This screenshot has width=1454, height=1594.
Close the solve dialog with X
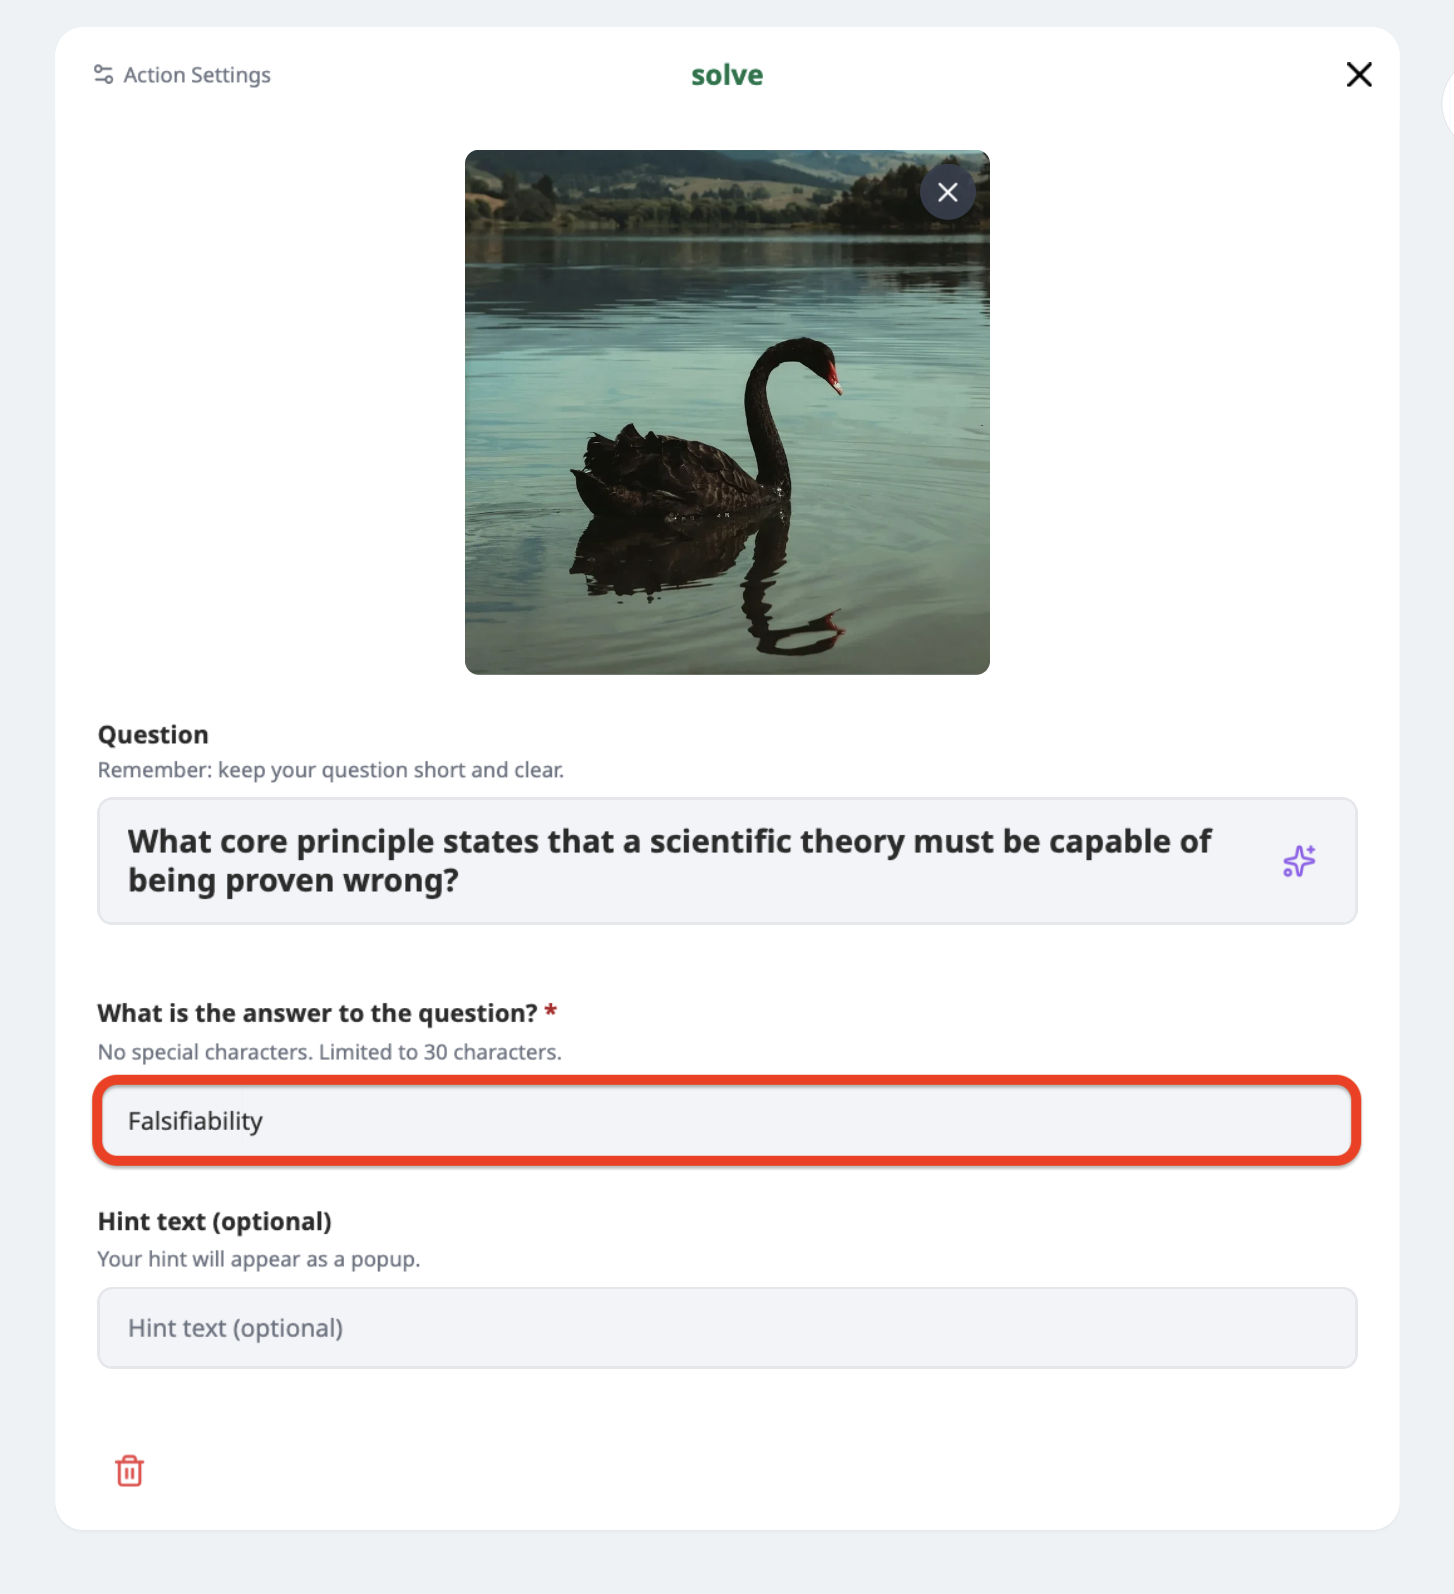pos(1359,75)
